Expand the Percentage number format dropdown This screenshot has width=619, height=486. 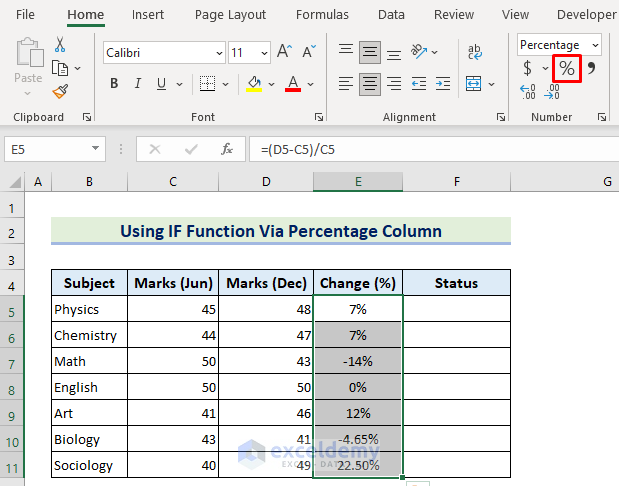(x=596, y=45)
